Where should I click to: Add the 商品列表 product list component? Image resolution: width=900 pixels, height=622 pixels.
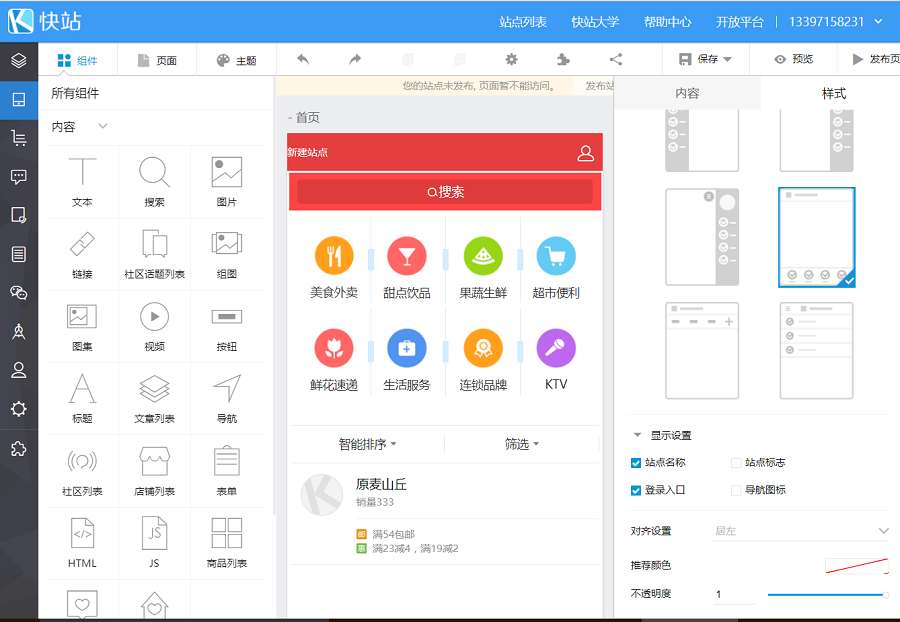[227, 543]
